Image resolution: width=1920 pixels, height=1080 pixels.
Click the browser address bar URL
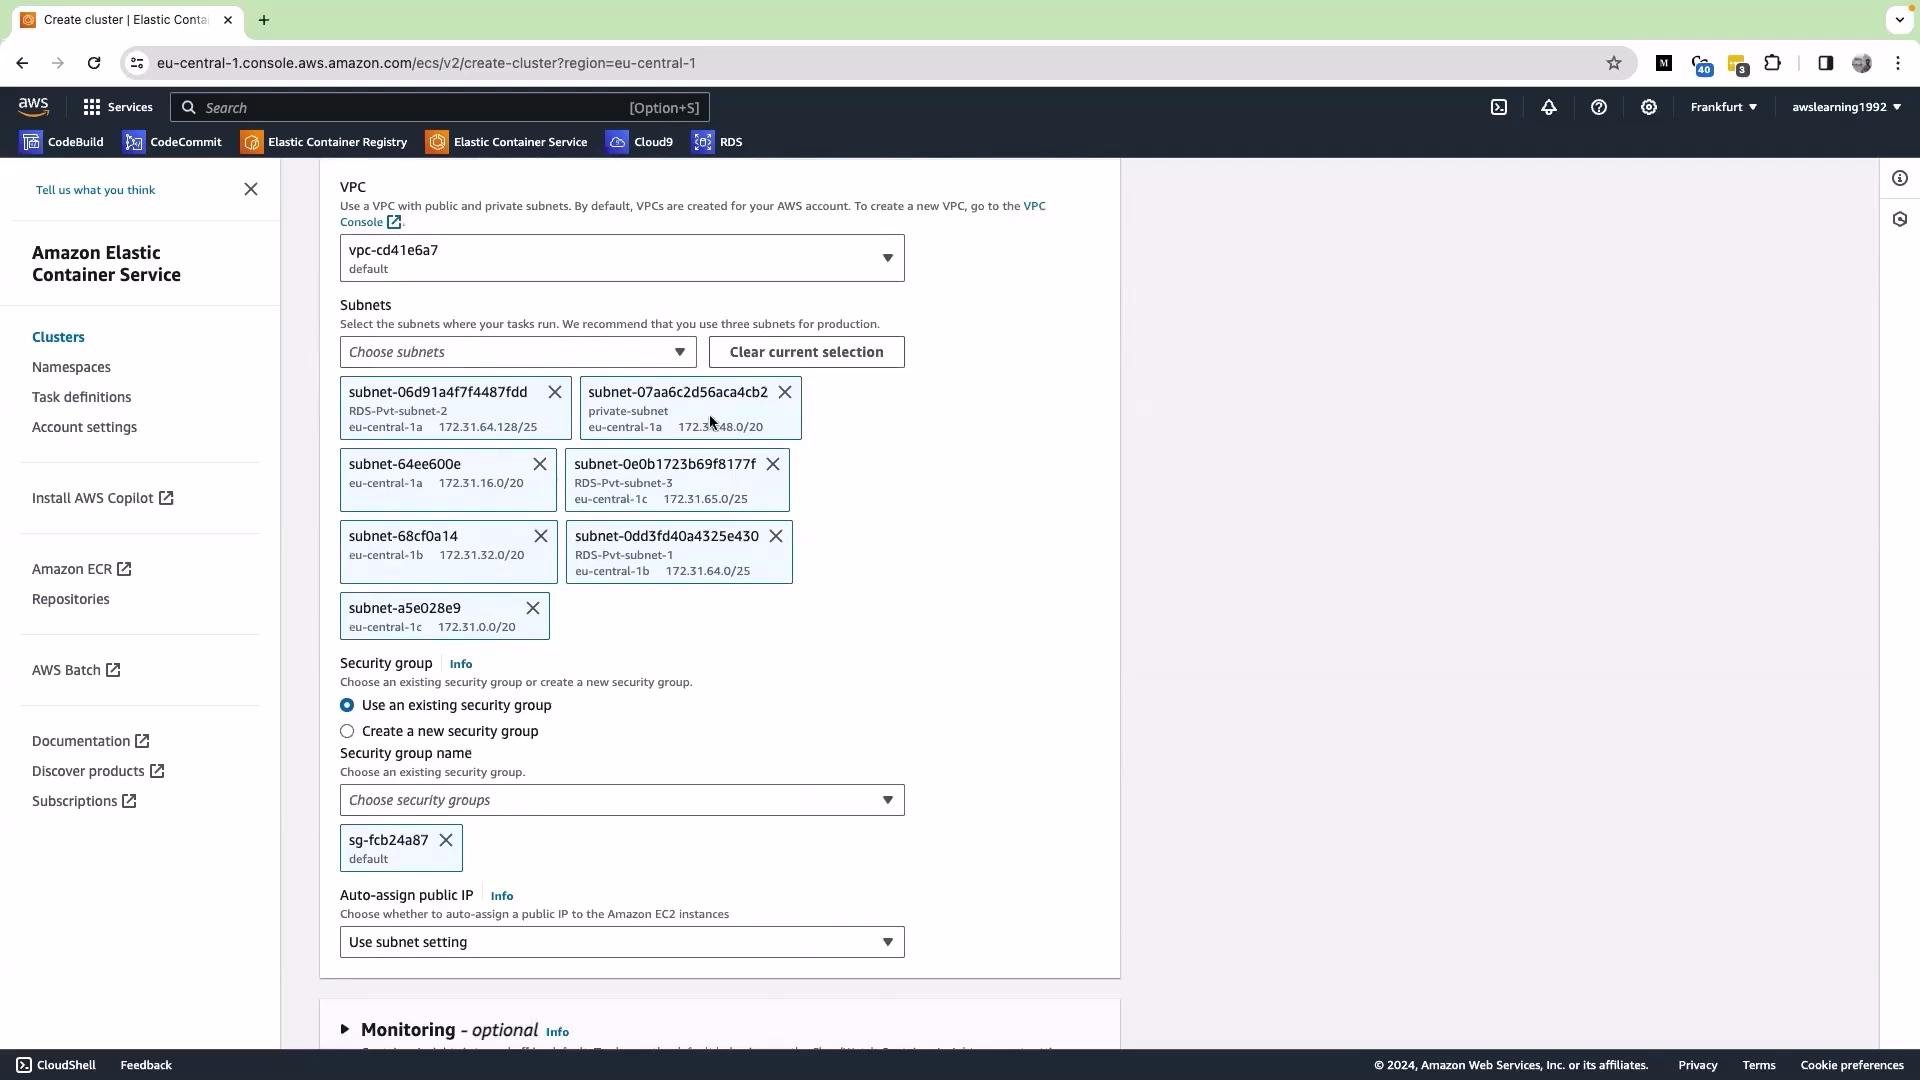[x=426, y=63]
